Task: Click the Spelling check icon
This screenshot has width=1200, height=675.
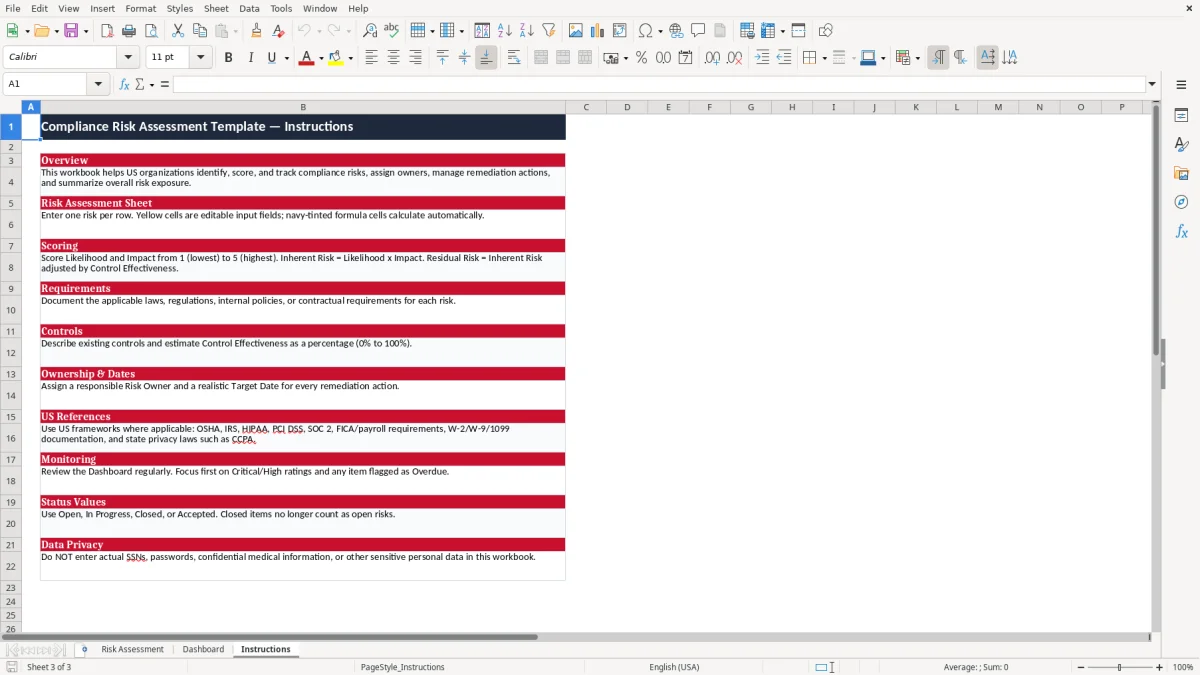Action: pos(392,31)
